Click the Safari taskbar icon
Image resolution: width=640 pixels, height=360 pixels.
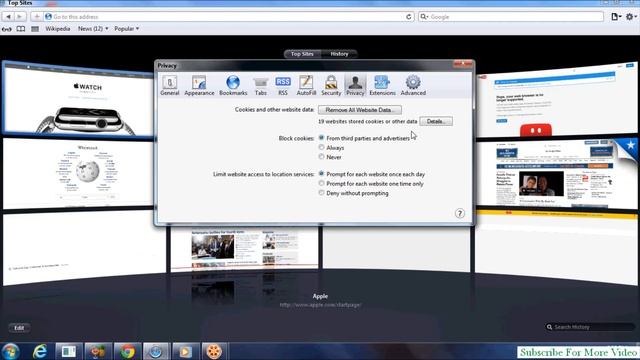(x=156, y=351)
